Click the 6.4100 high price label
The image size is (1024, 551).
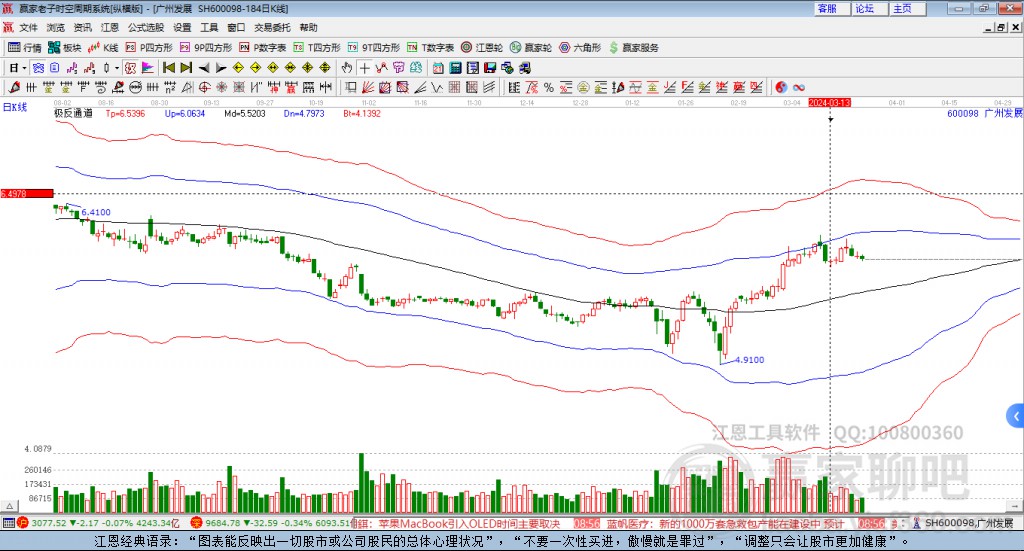pos(96,212)
